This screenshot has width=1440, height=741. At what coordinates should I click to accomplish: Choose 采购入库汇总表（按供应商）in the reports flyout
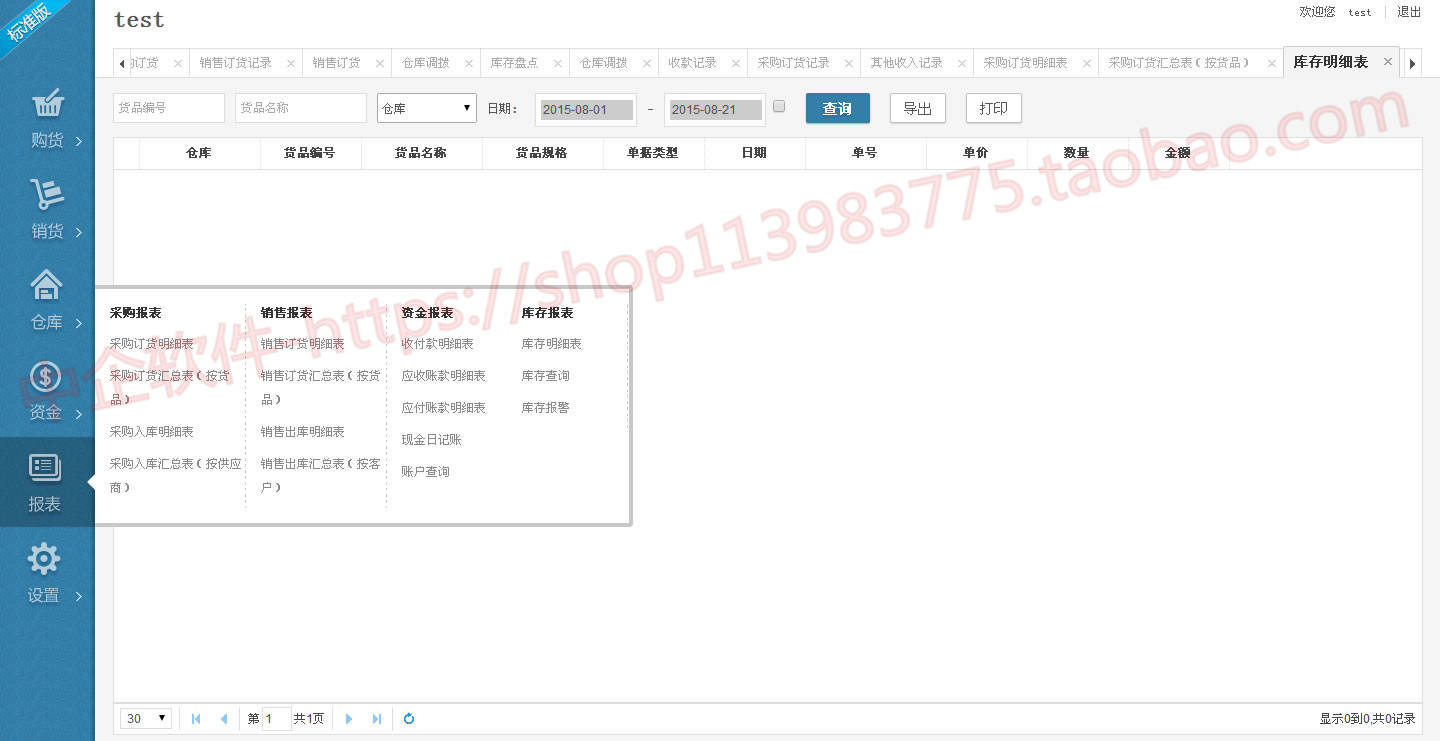point(176,476)
